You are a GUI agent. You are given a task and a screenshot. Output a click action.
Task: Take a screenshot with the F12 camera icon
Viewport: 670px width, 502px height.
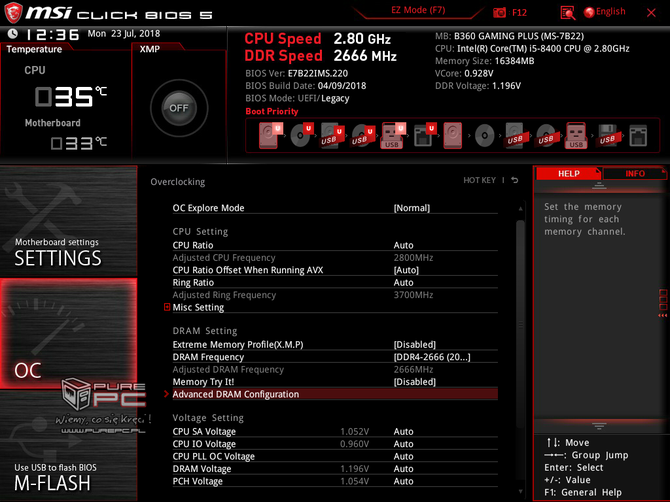click(500, 12)
